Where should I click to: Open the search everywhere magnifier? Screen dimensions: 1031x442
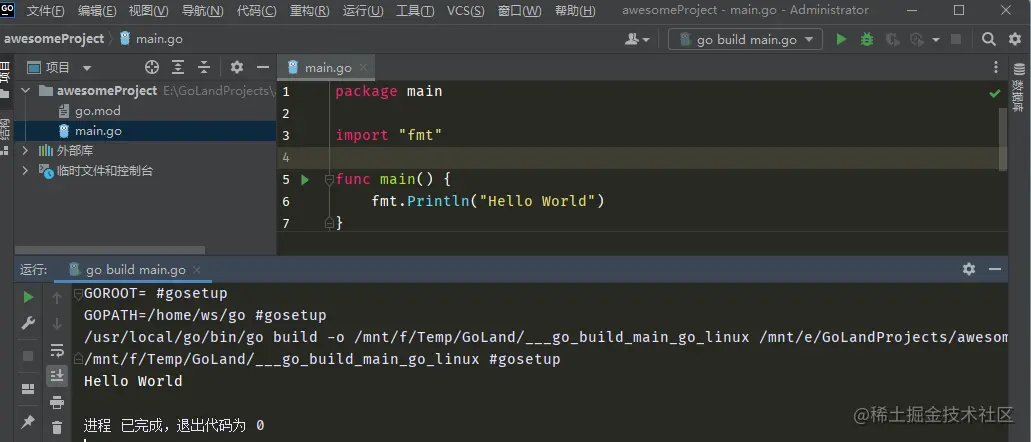point(988,39)
